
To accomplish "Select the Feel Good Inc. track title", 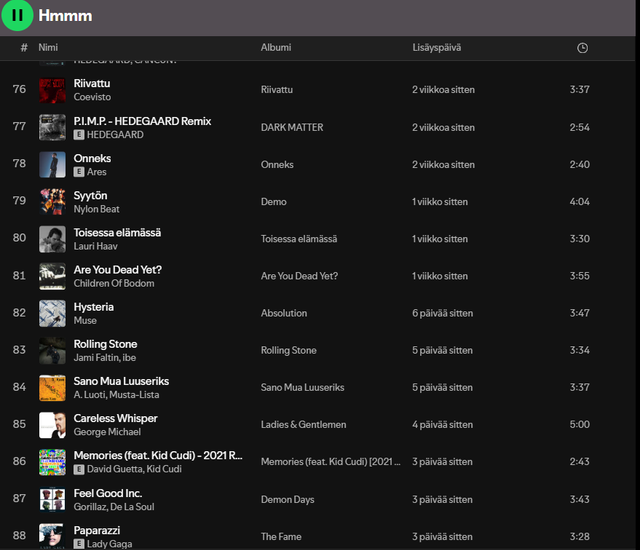I will 108,493.
